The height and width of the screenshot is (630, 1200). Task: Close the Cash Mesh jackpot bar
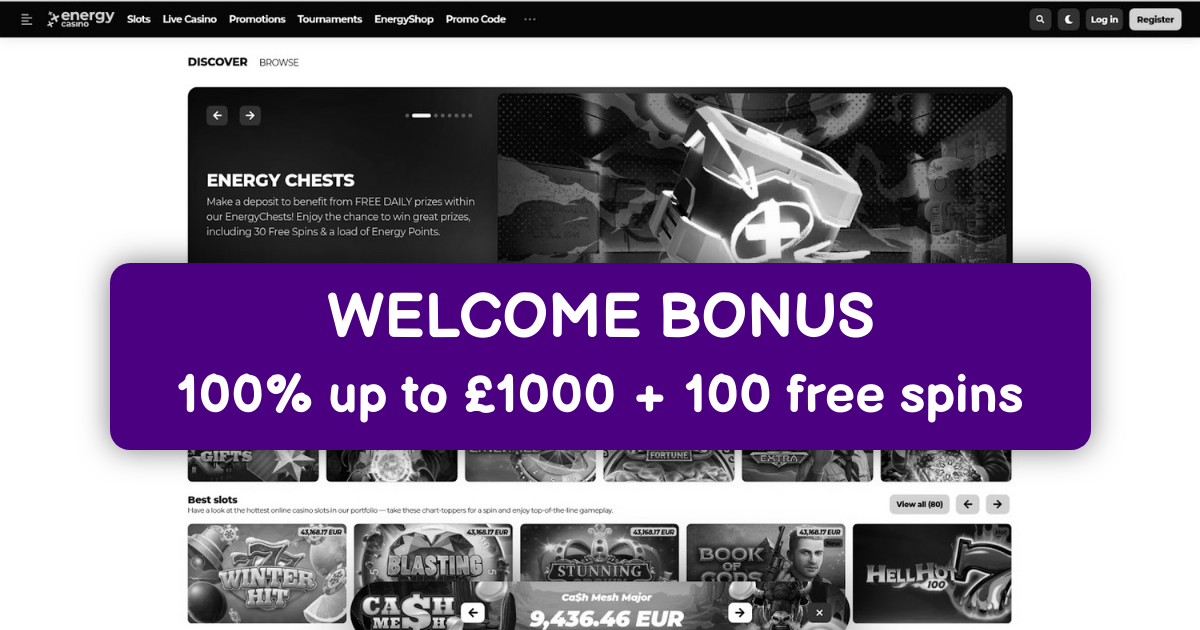(x=819, y=612)
